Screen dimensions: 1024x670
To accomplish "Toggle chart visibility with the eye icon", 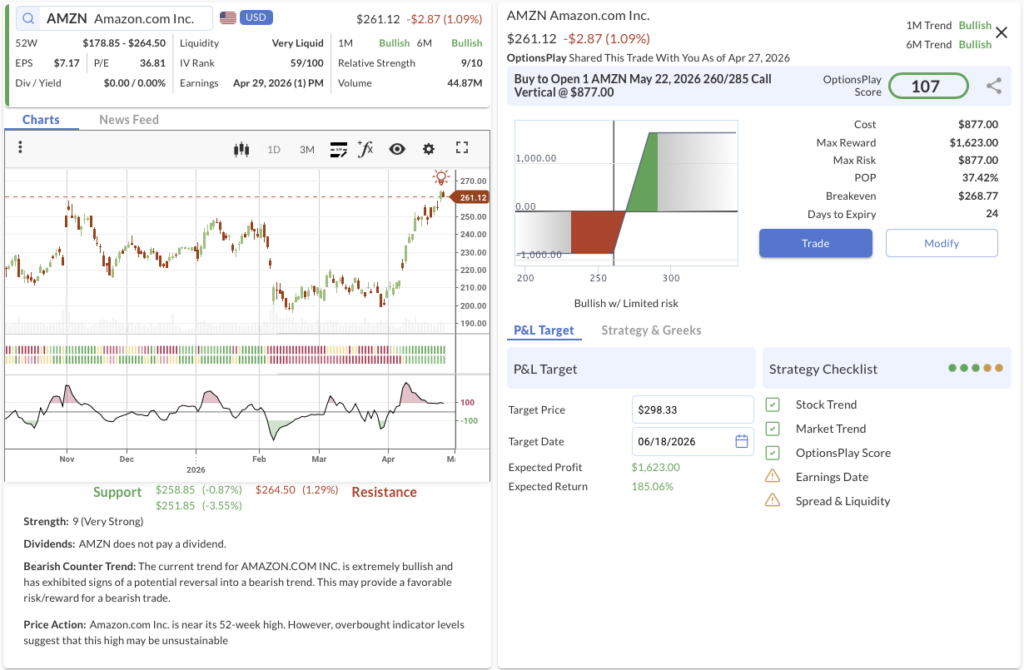I will [397, 149].
